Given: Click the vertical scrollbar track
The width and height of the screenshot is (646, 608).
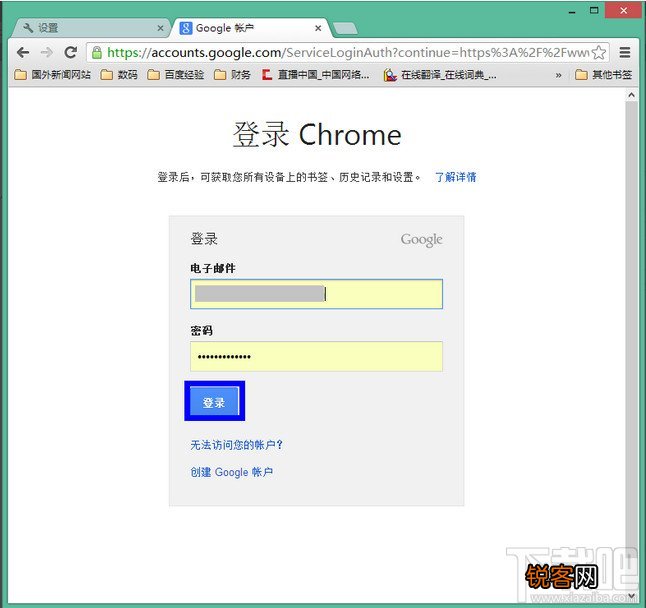Looking at the screenshot, I should pyautogui.click(x=631, y=346).
